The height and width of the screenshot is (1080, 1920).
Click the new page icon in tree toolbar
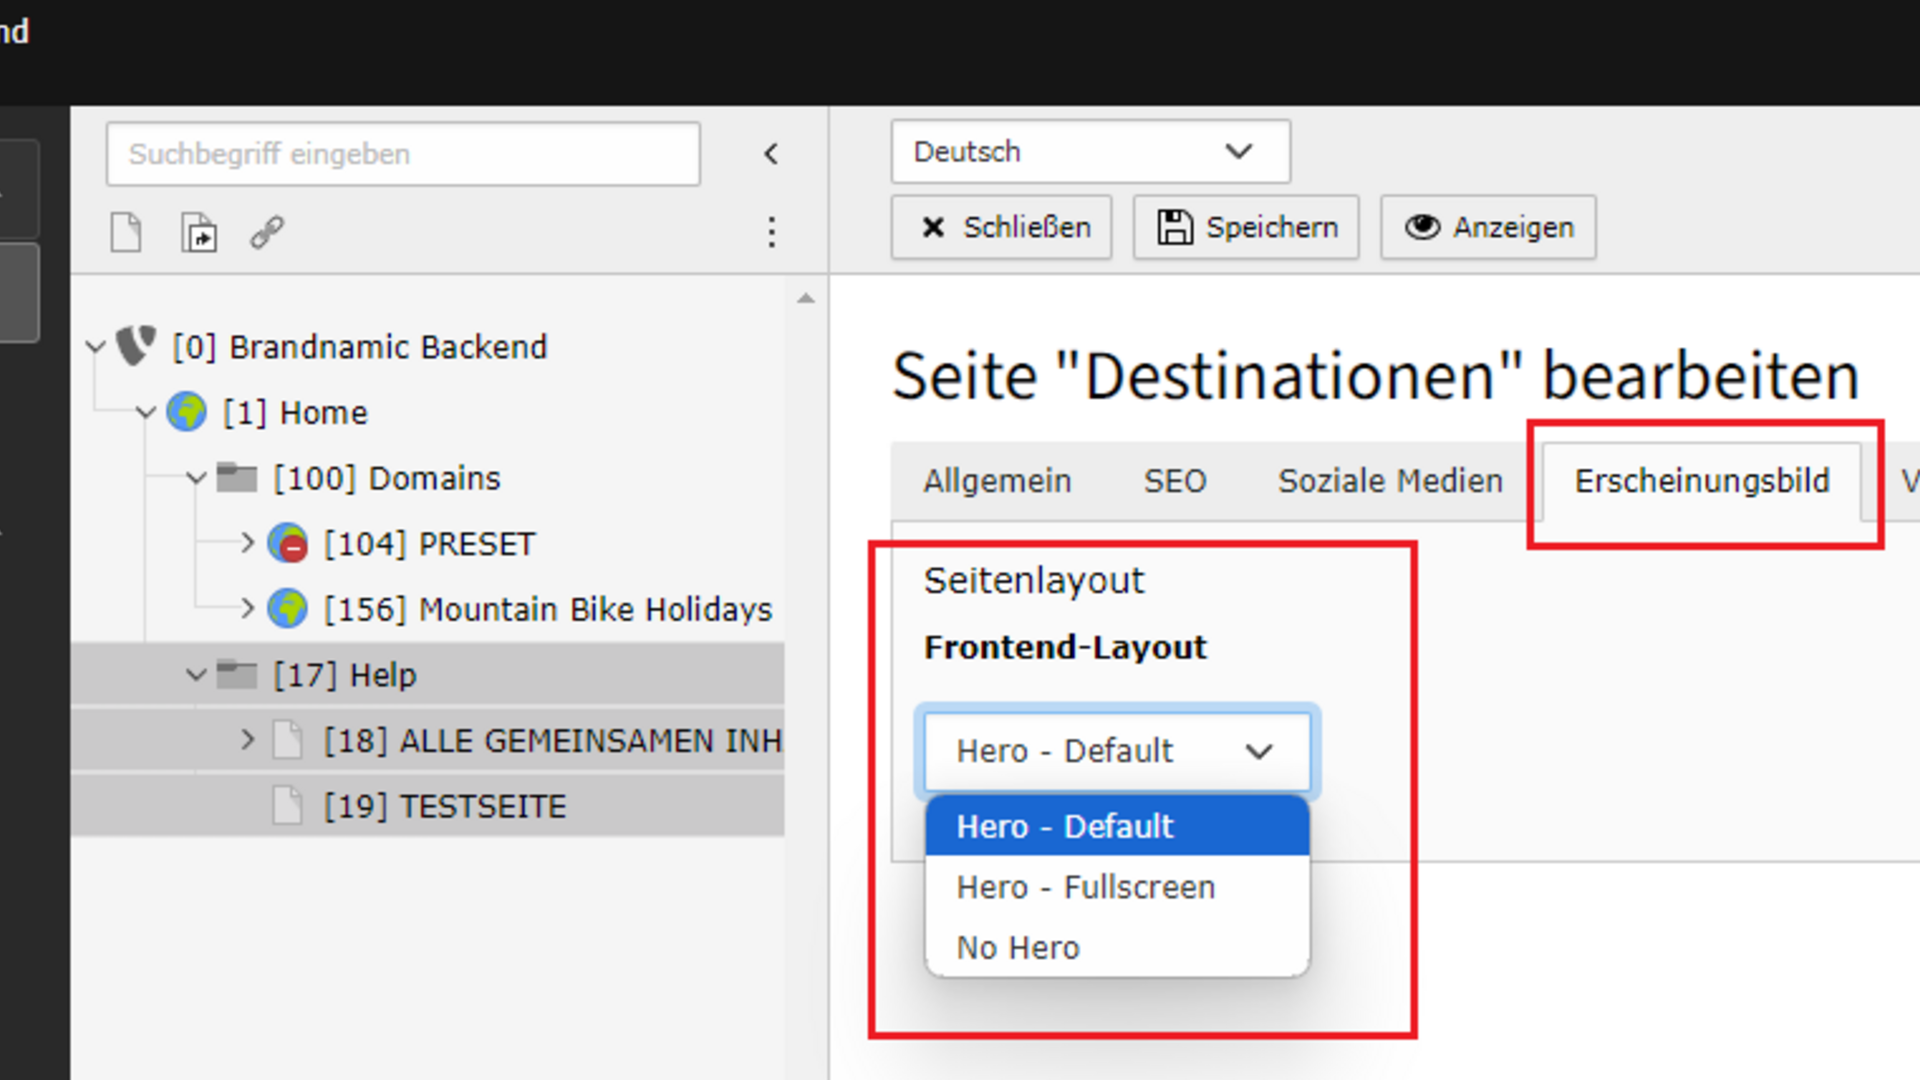(126, 233)
